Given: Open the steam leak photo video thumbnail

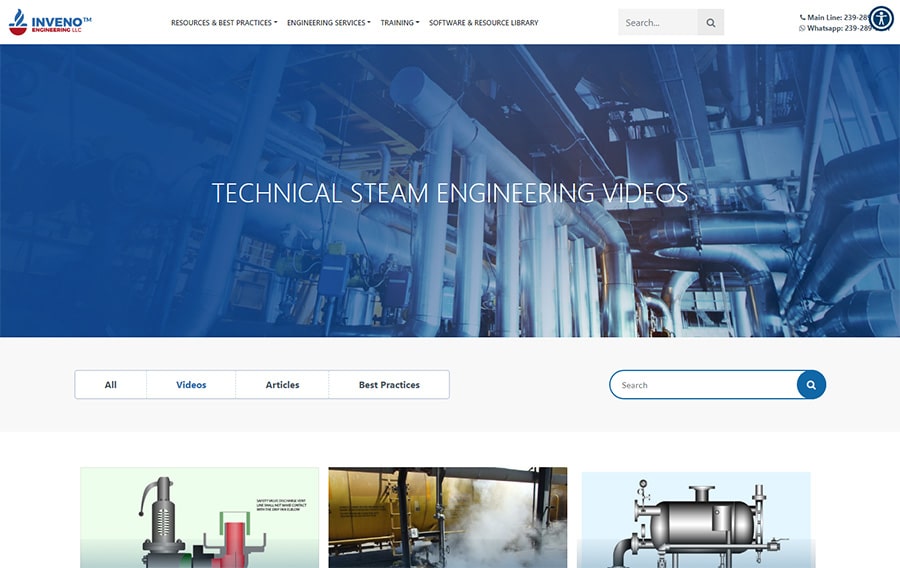Looking at the screenshot, I should point(447,517).
